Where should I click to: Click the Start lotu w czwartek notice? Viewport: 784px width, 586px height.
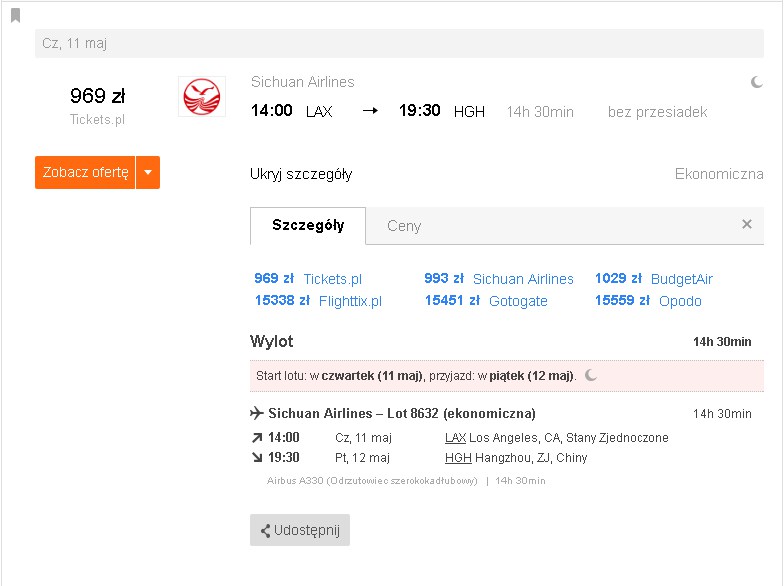(506, 376)
